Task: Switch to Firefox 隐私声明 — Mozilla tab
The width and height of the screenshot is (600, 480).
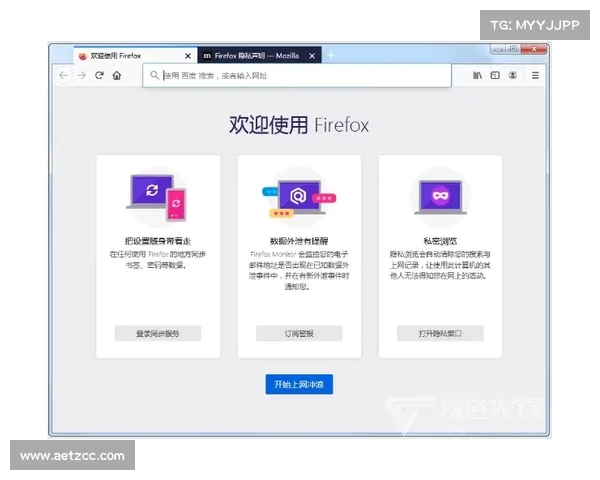Action: (x=259, y=56)
